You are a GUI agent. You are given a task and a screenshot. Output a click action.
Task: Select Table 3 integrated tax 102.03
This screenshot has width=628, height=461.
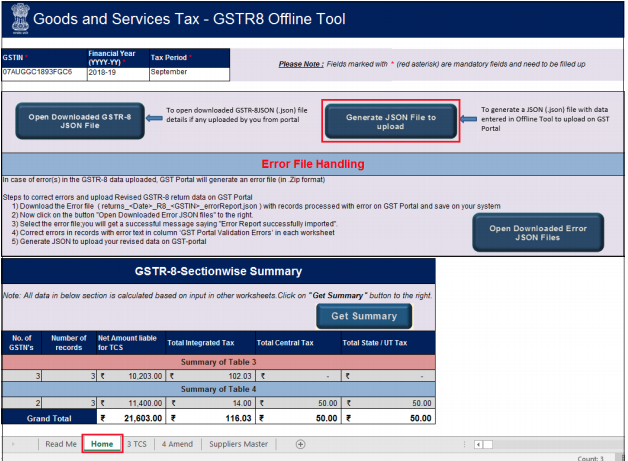point(211,376)
